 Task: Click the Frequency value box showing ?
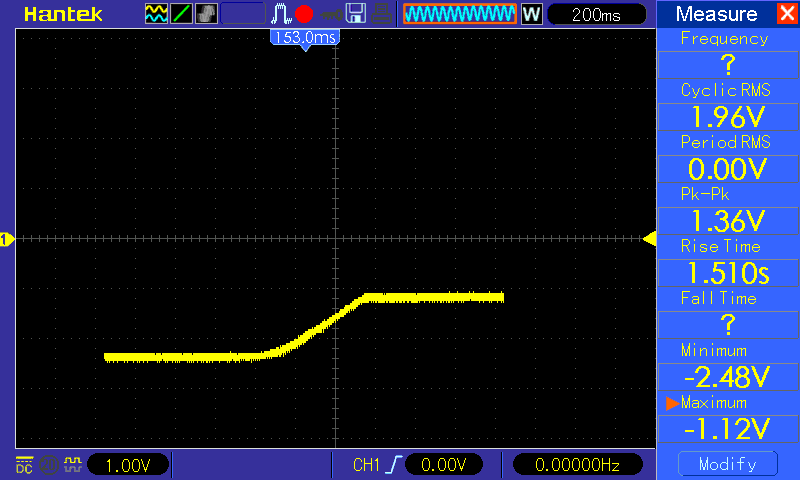728,65
